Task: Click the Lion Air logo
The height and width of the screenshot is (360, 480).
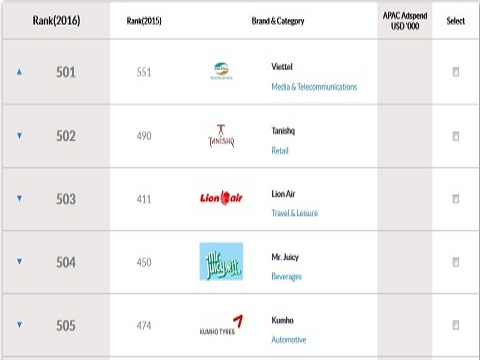Action: click(221, 198)
